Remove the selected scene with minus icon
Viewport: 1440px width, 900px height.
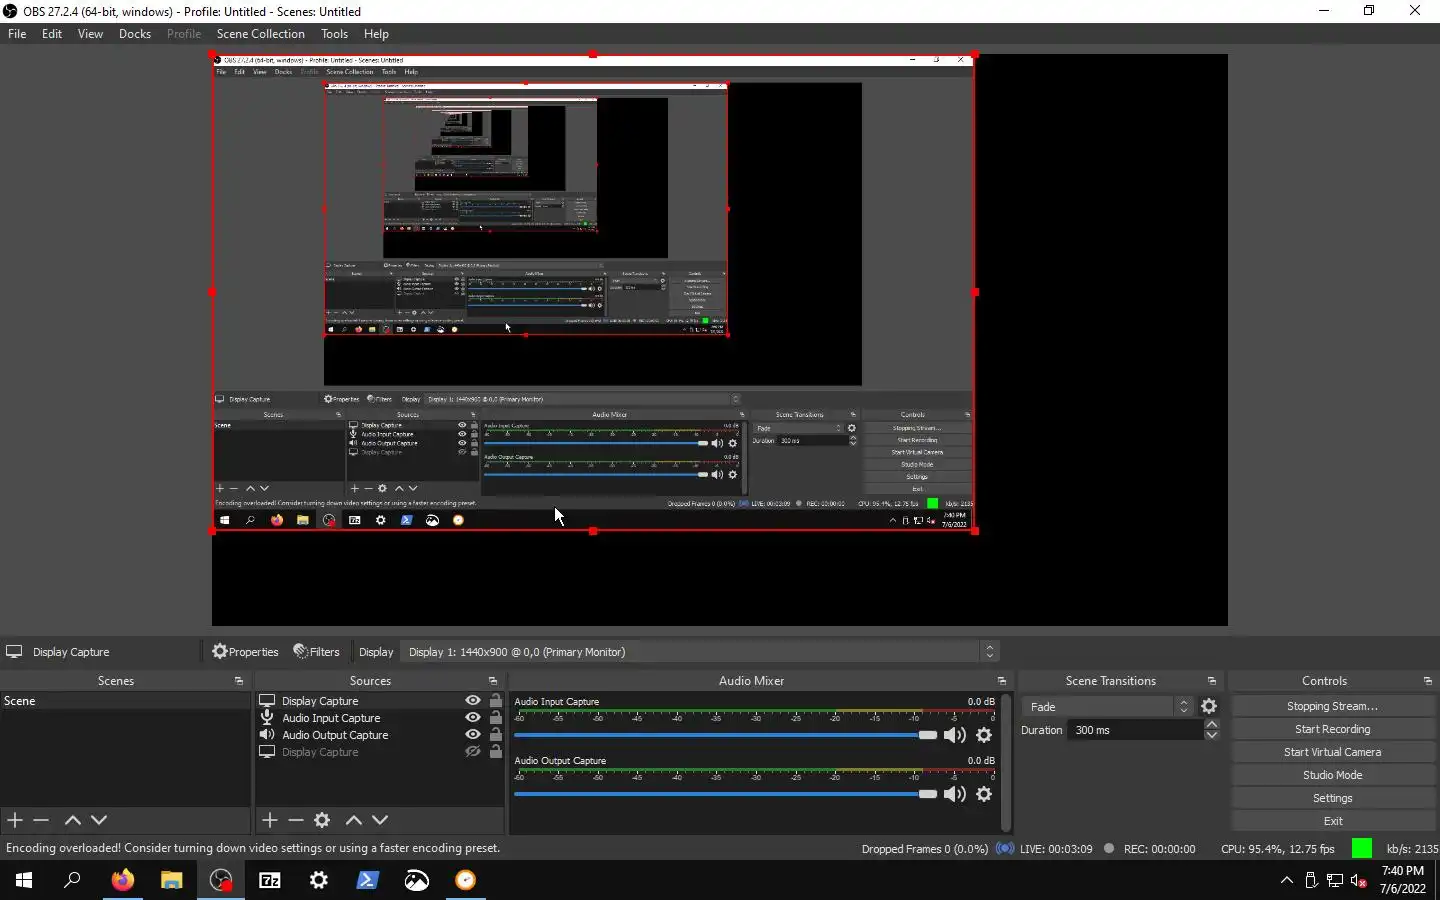point(41,820)
